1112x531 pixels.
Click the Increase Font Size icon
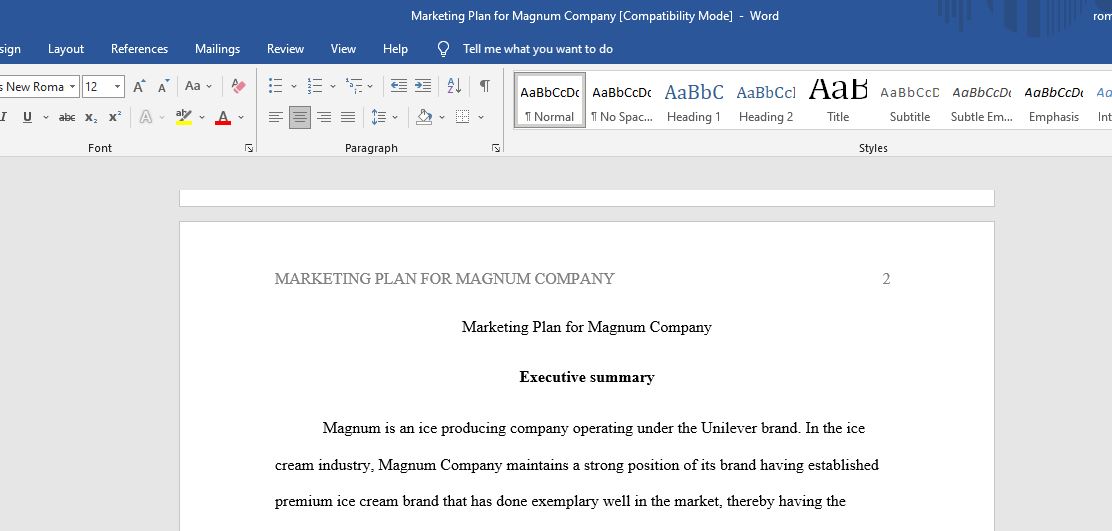140,86
